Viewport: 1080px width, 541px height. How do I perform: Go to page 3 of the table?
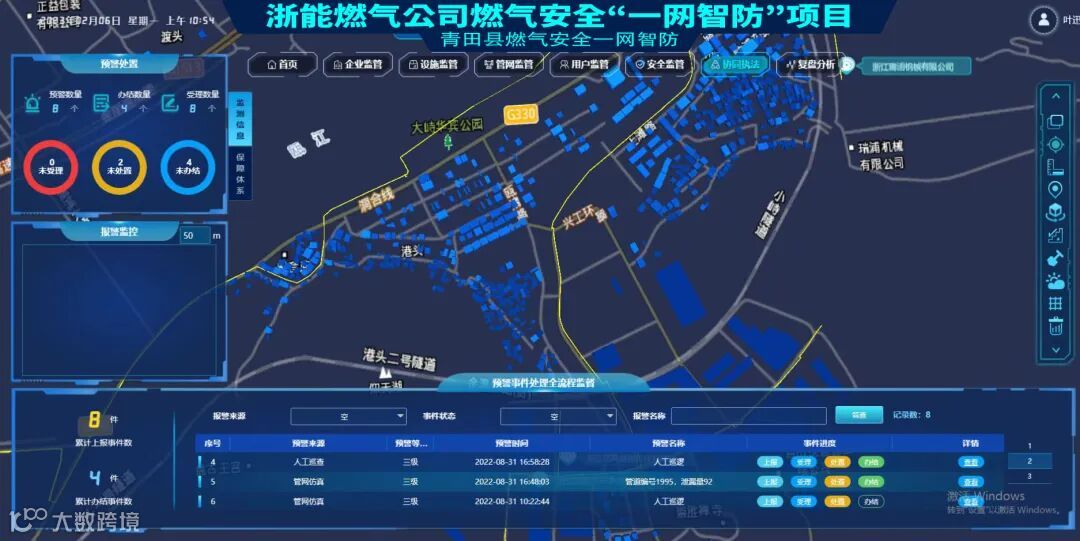click(x=1030, y=476)
